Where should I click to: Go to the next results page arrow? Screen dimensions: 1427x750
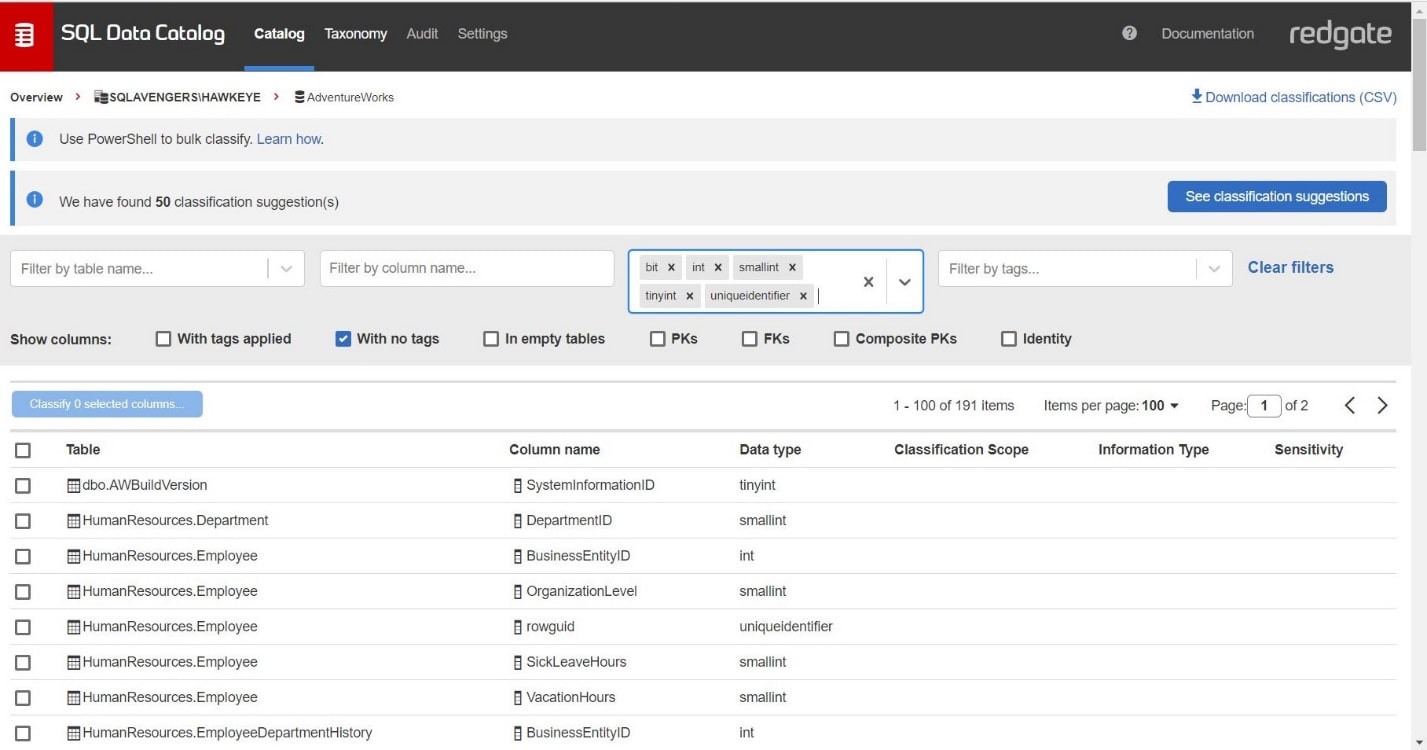point(1383,405)
